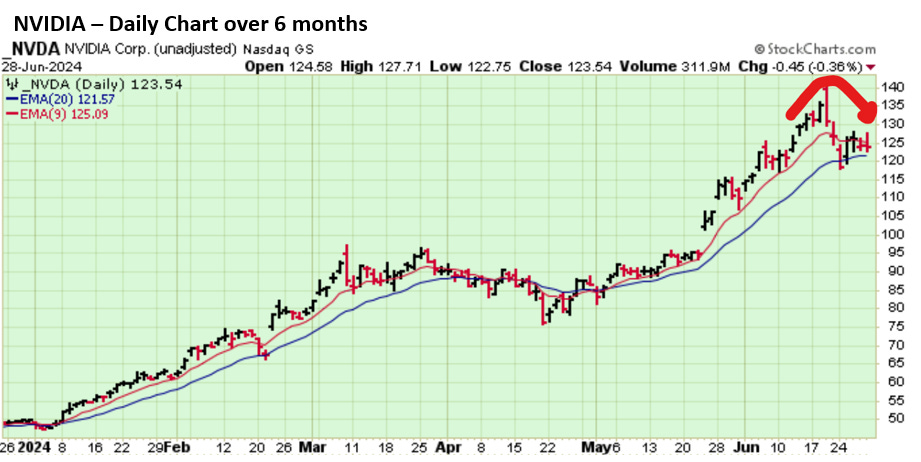Click the x-axis date label 17
Screen dimensions: 921x462
811,447
